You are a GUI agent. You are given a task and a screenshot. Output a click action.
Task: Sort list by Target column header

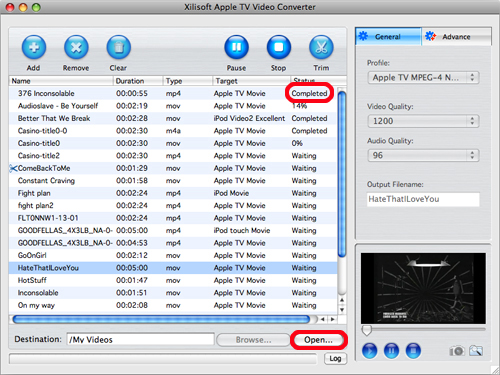click(251, 81)
